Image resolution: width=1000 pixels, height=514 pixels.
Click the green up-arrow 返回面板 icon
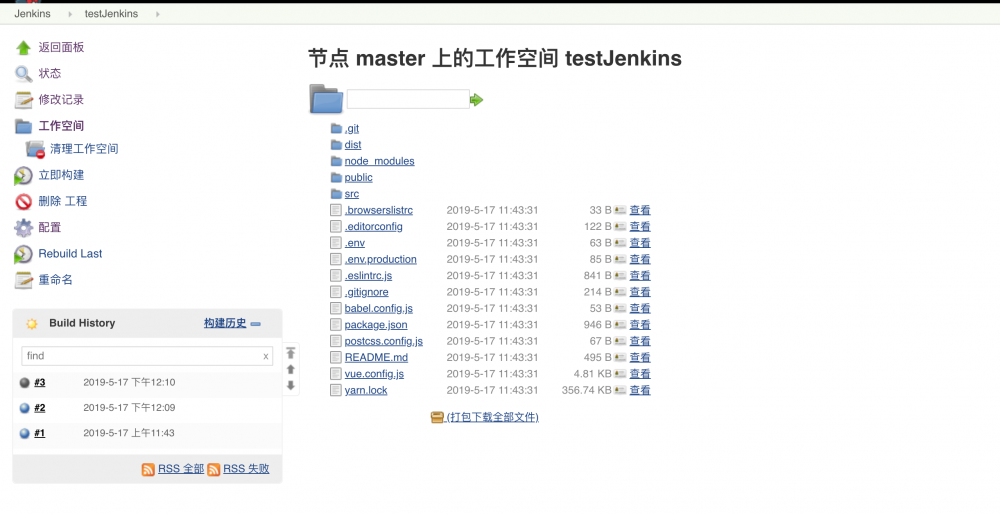(x=24, y=48)
